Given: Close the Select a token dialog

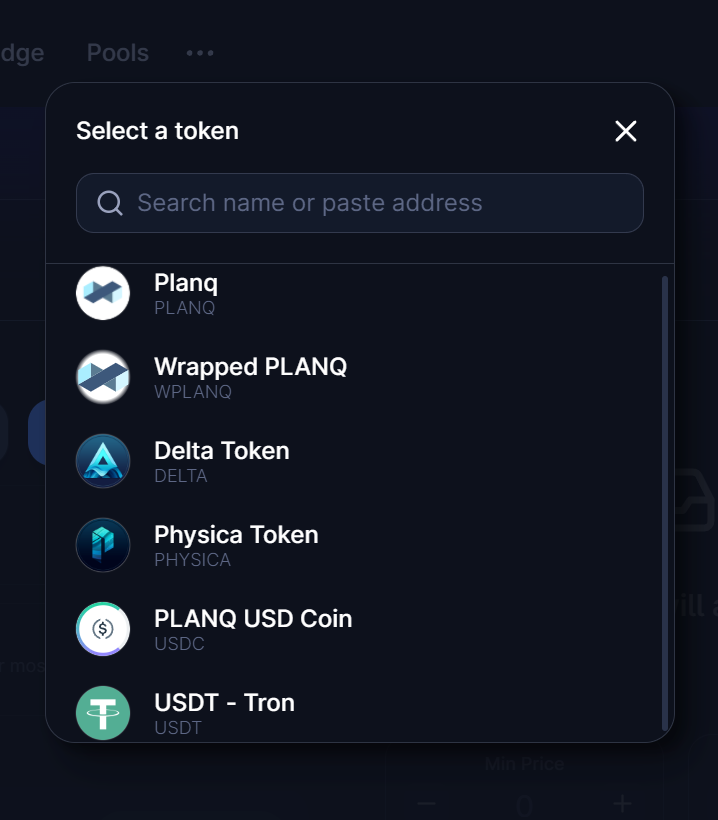Looking at the screenshot, I should 626,131.
